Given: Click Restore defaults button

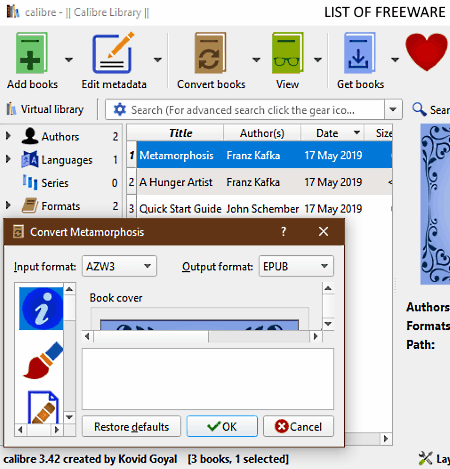Looking at the screenshot, I should point(131,426).
